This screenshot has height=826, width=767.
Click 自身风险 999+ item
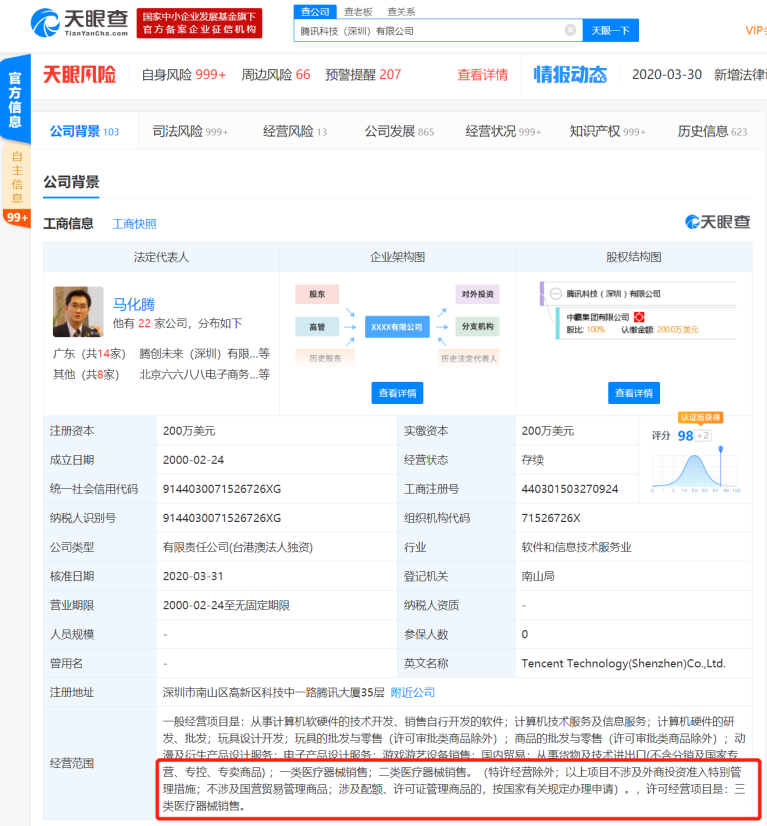(x=184, y=75)
